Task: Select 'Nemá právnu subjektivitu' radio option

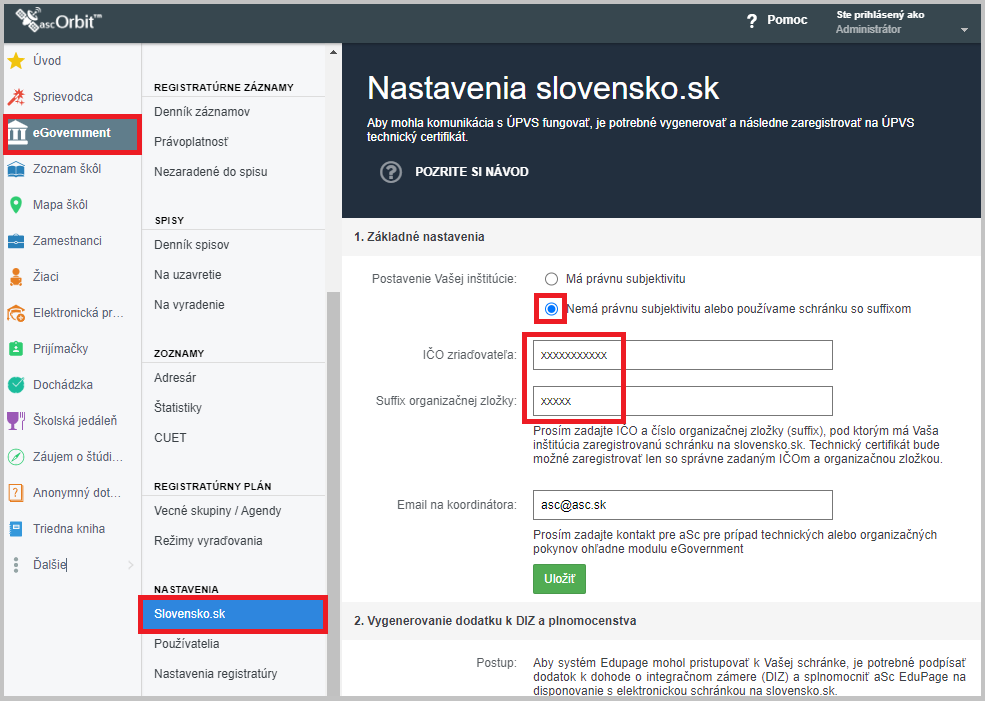Action: tap(551, 309)
